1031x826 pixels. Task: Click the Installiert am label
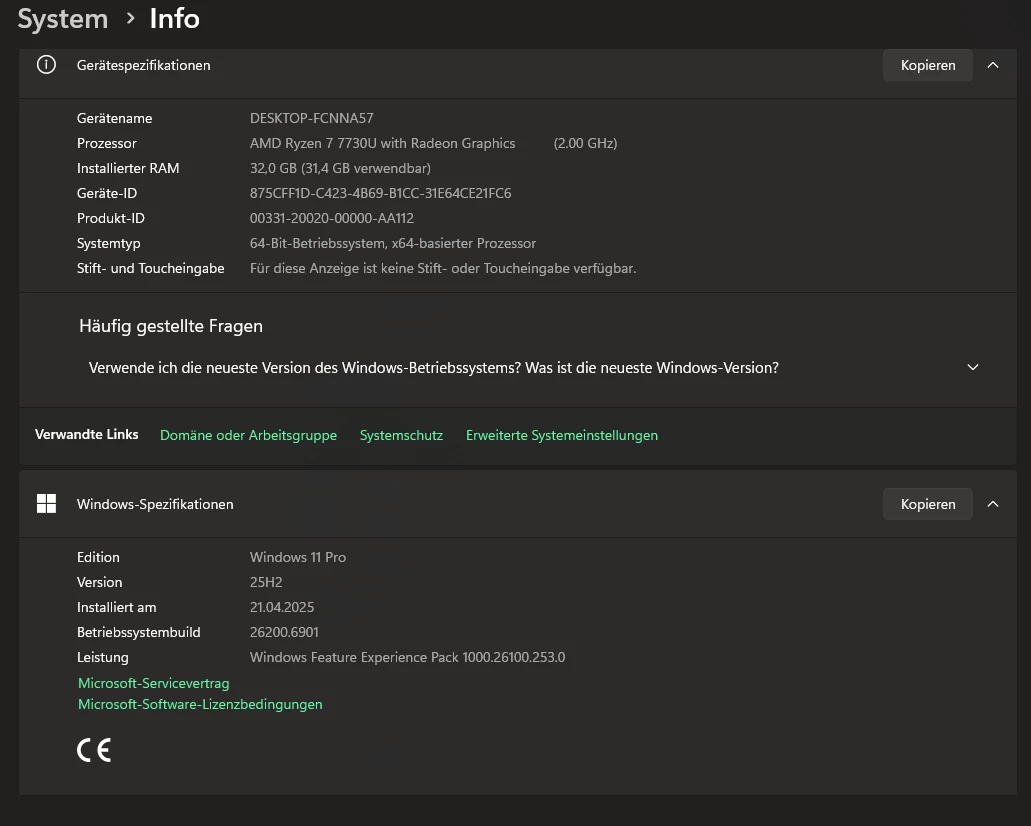116,607
